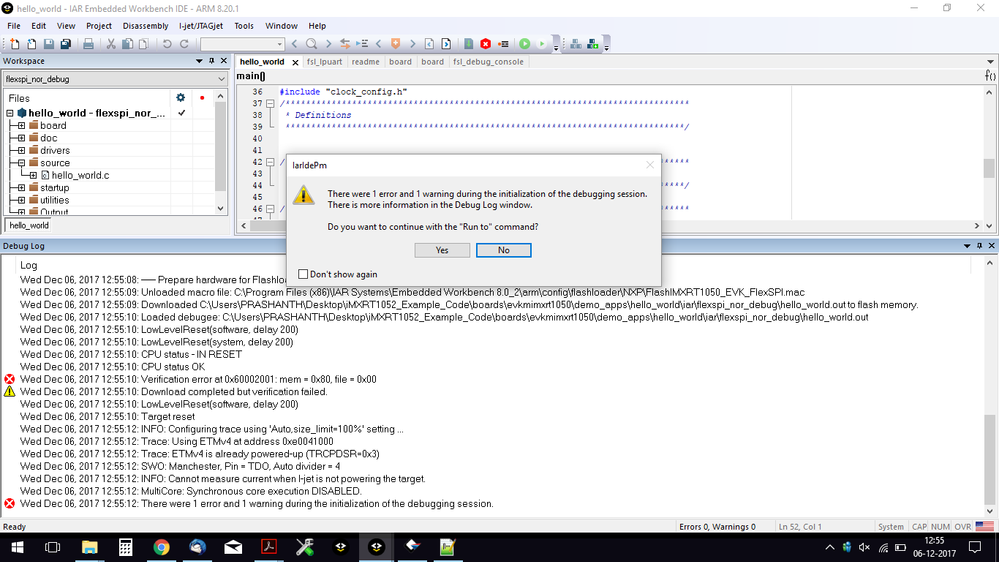The image size is (999, 562).
Task: Toggle bookmark with orange shield icon
Action: [395, 44]
